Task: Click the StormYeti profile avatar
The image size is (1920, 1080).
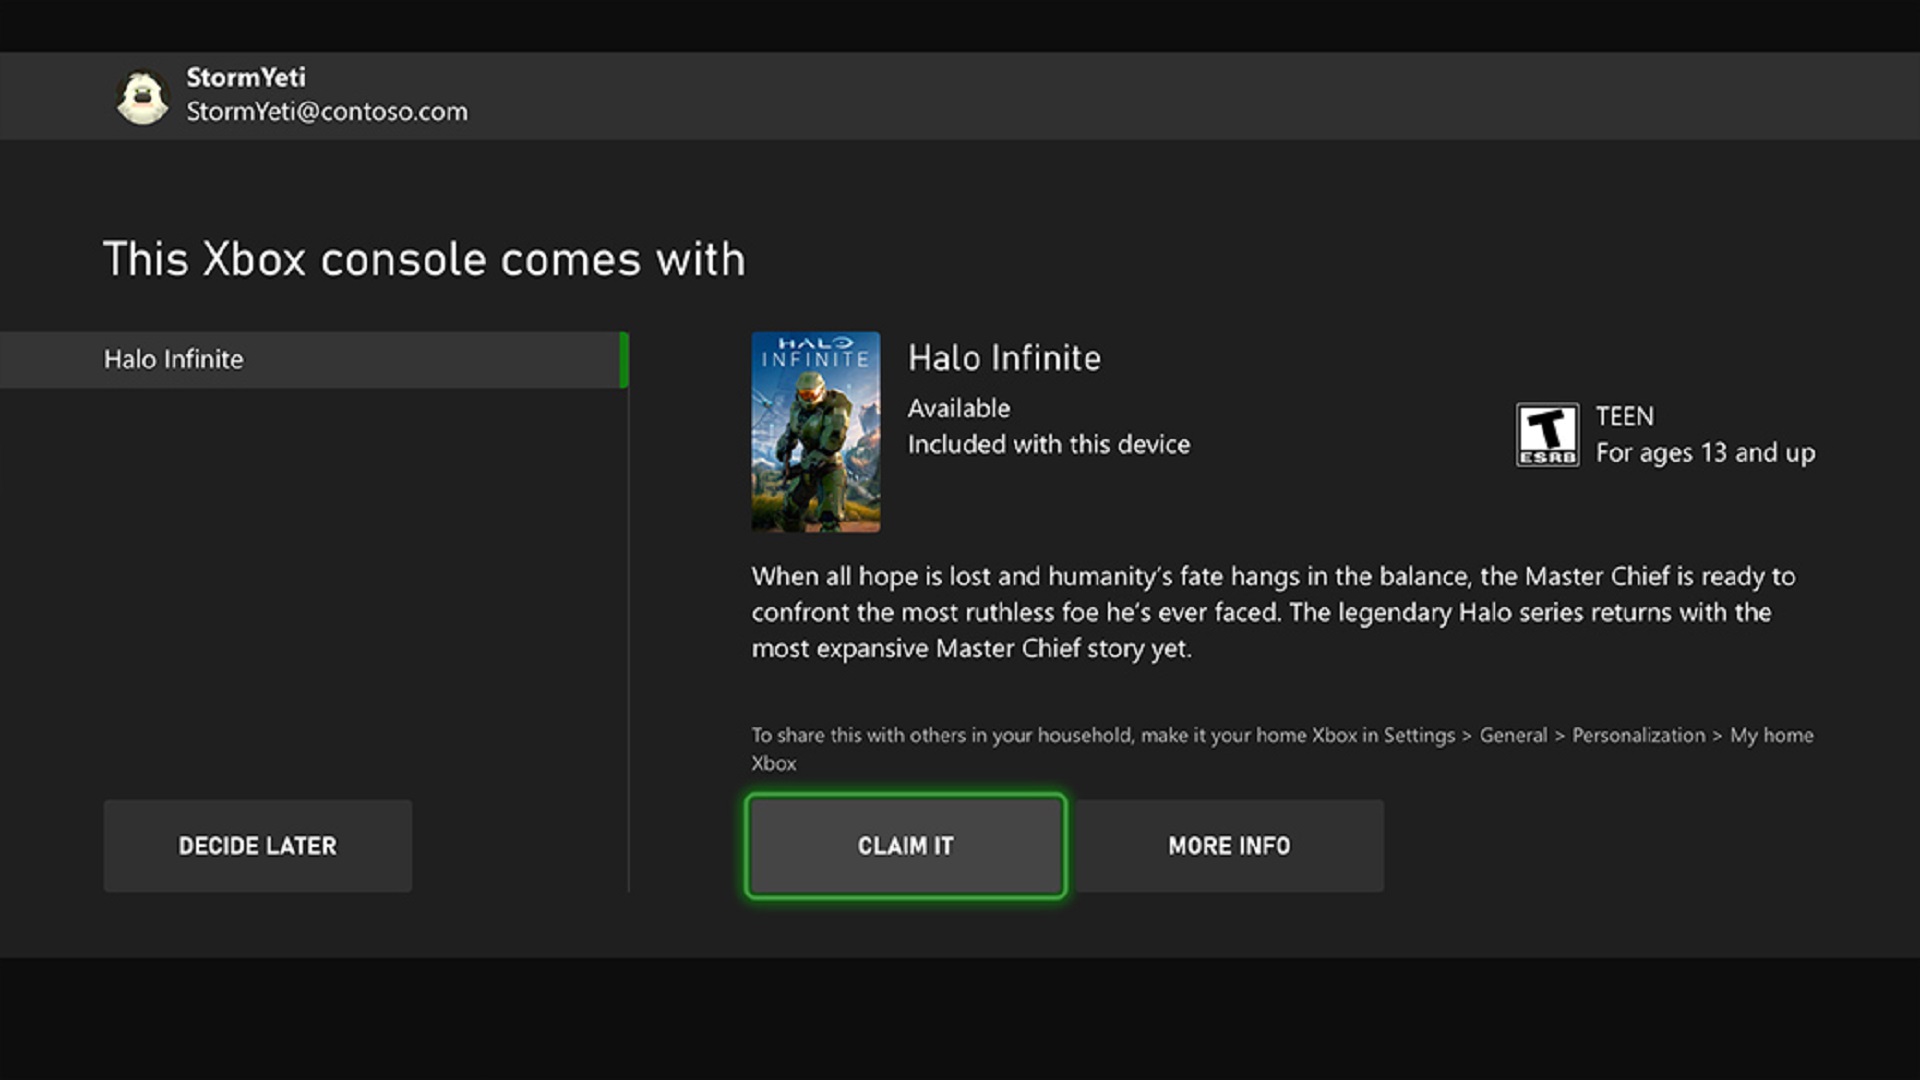Action: pyautogui.click(x=142, y=97)
